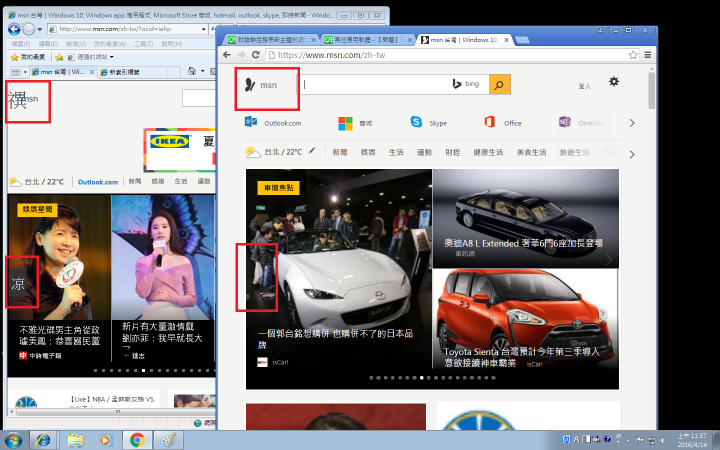Screen dimensions: 720x450
Task: Open the 我的最愛(A) menu in Internet Explorer
Action: click(110, 44)
